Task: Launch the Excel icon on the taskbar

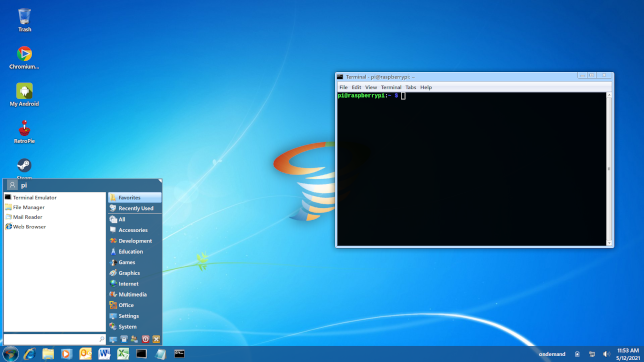Action: [x=123, y=354]
